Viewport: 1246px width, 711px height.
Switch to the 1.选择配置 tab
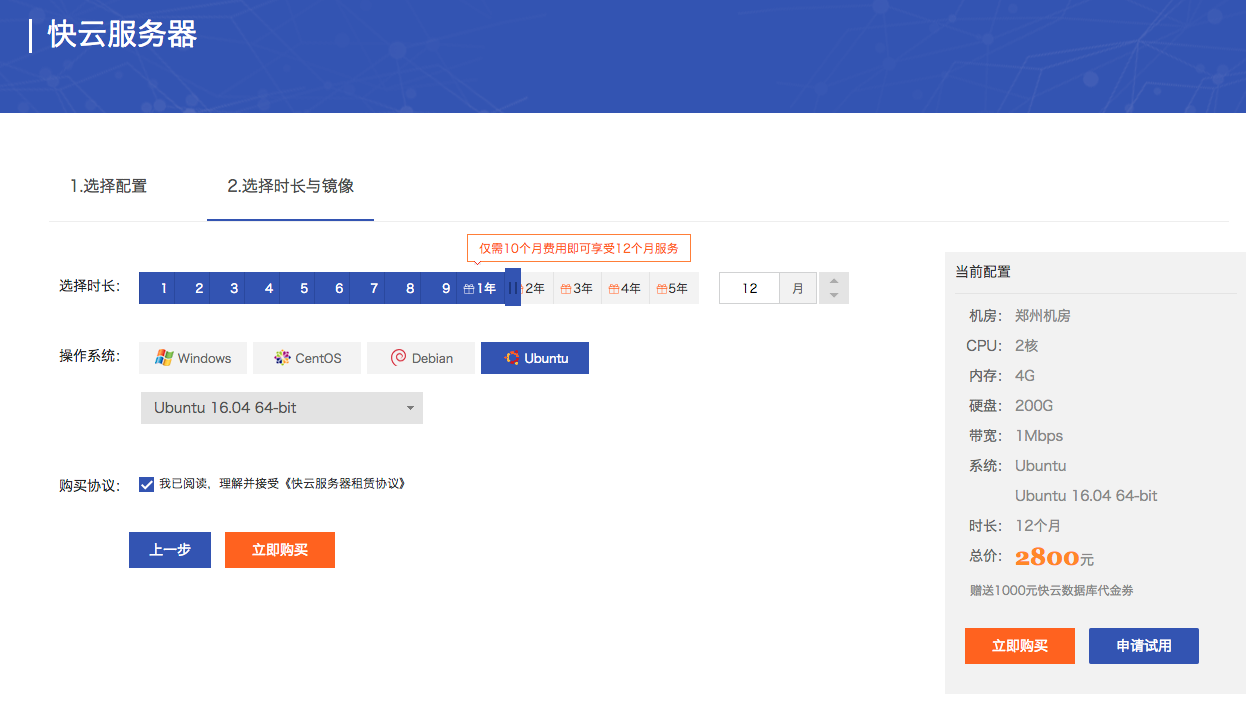point(109,185)
